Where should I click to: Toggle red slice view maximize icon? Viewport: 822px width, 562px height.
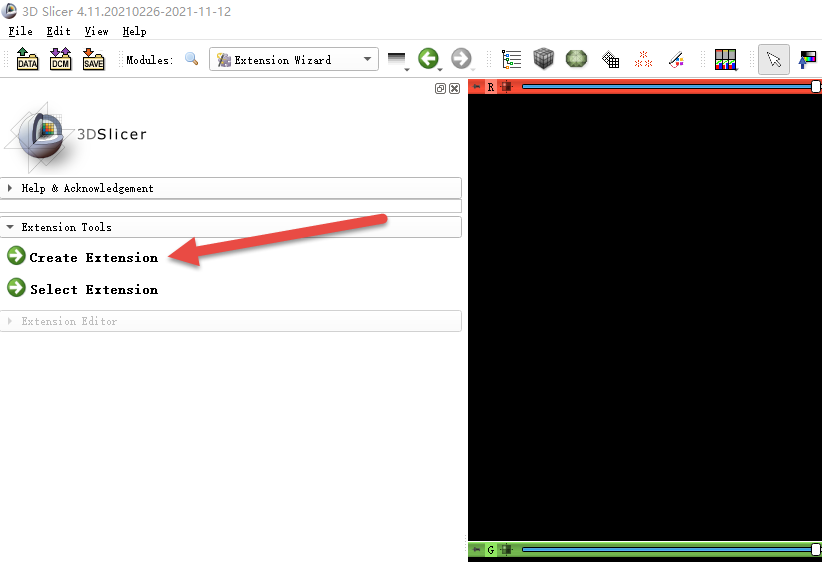(x=506, y=87)
